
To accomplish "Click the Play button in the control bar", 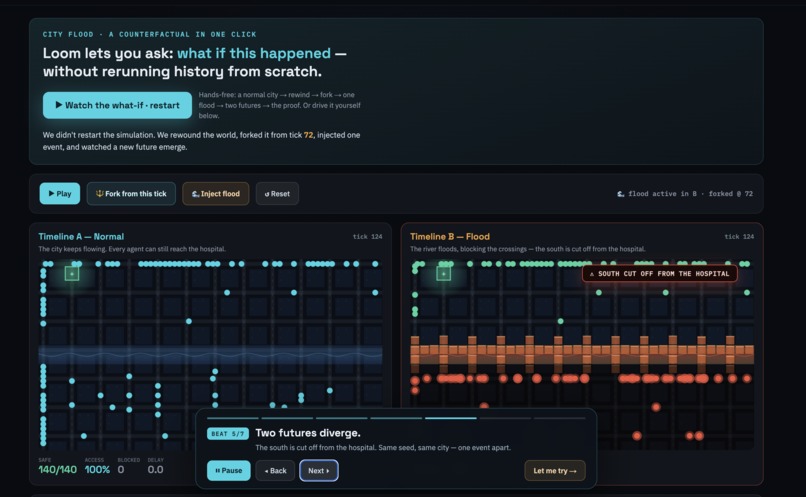I will (x=60, y=194).
